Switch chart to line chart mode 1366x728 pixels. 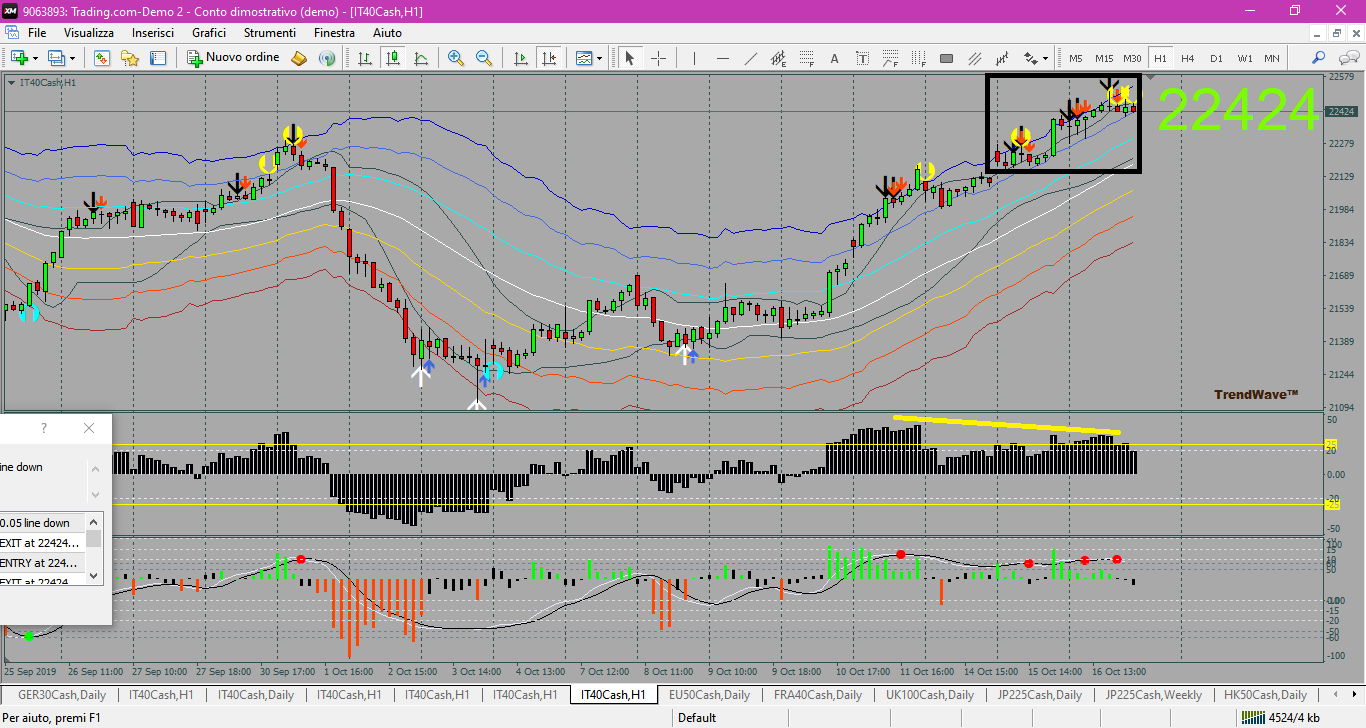click(422, 58)
